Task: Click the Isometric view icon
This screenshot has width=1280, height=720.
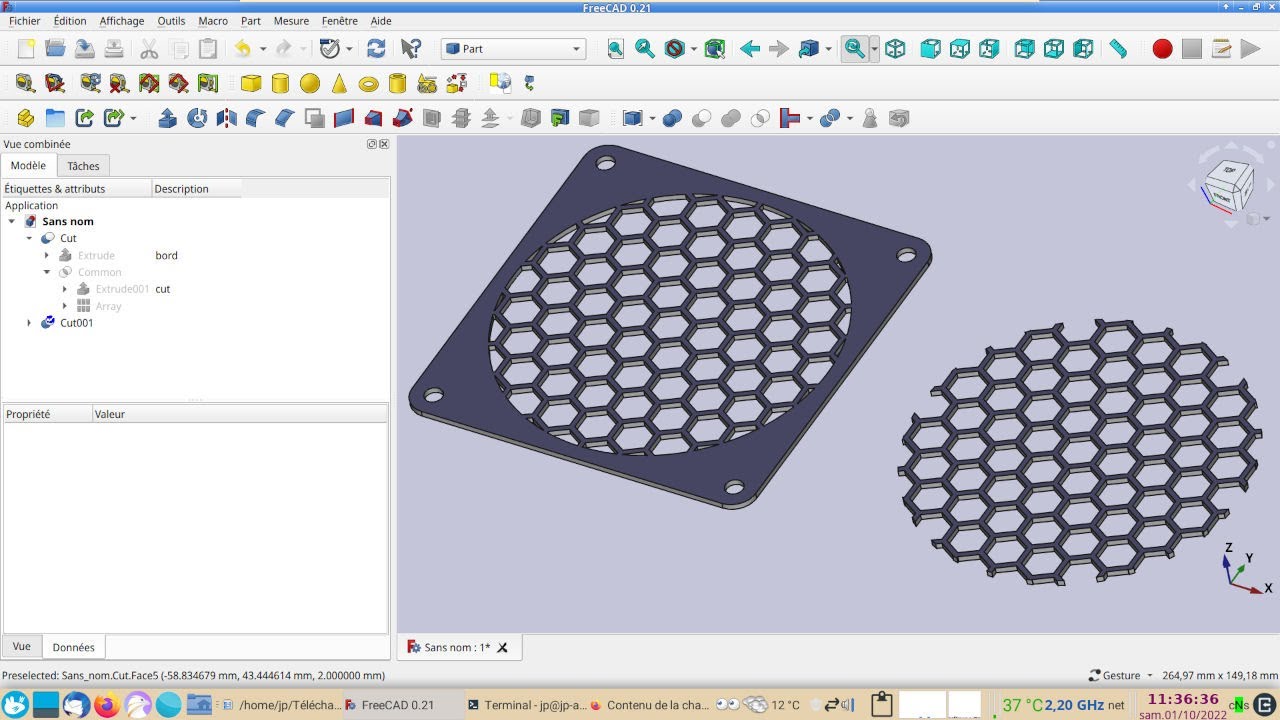Action: click(x=895, y=48)
